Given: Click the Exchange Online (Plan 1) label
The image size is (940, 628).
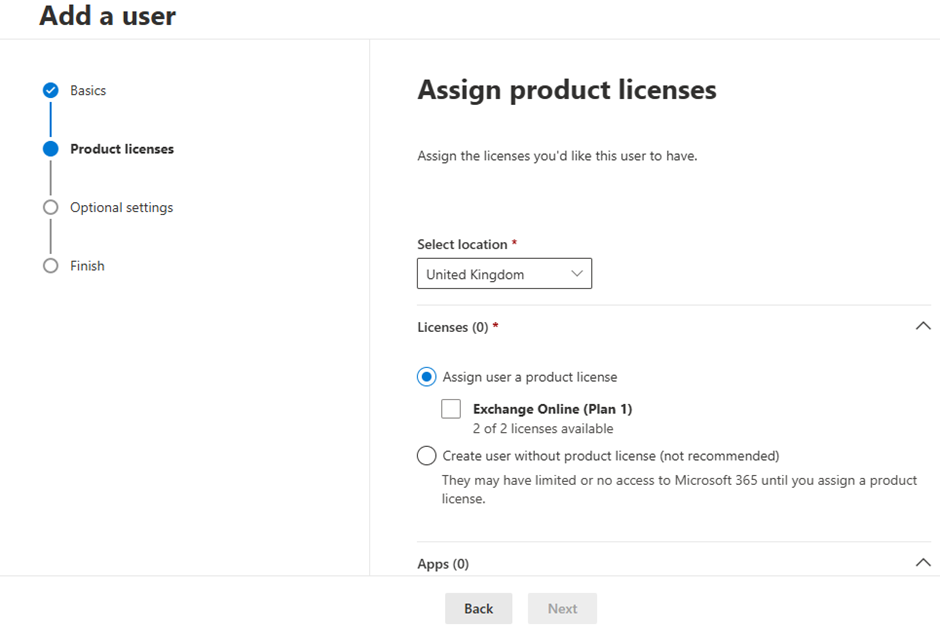Looking at the screenshot, I should pyautogui.click(x=553, y=409).
